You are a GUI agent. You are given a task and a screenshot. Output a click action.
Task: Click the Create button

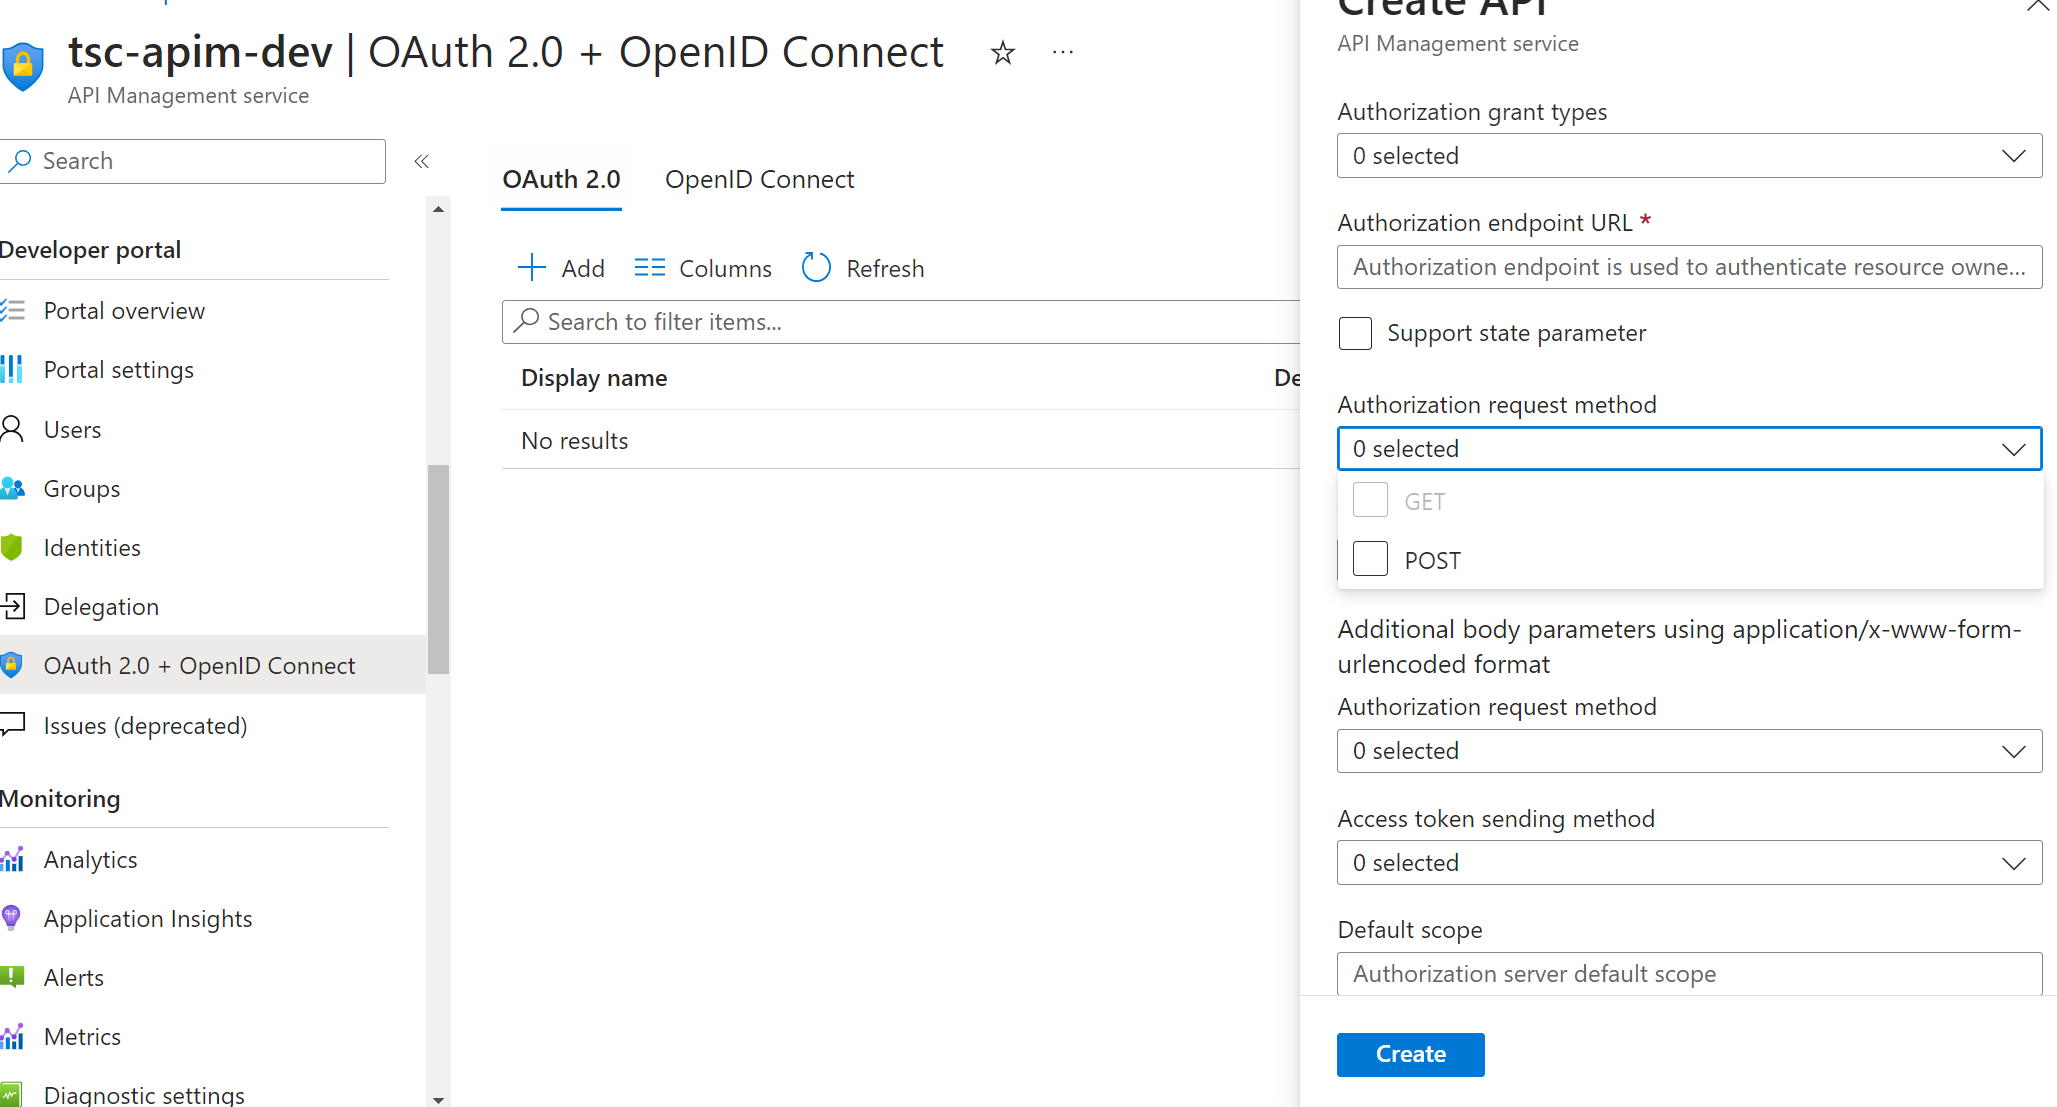[x=1410, y=1054]
